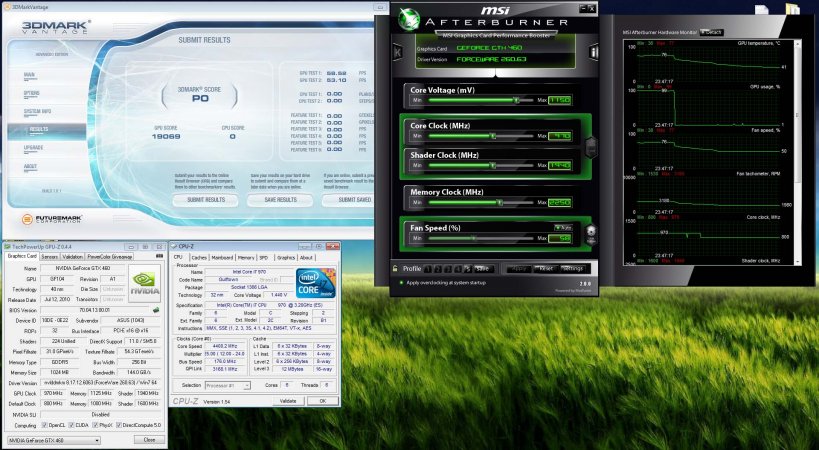Click the GPU-Z BIOS save chip icon

pos(156,310)
